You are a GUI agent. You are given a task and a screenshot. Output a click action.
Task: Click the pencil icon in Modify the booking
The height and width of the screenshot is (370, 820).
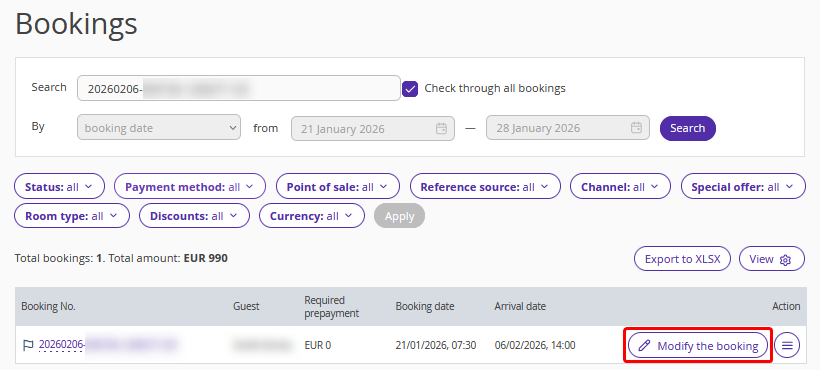[645, 345]
